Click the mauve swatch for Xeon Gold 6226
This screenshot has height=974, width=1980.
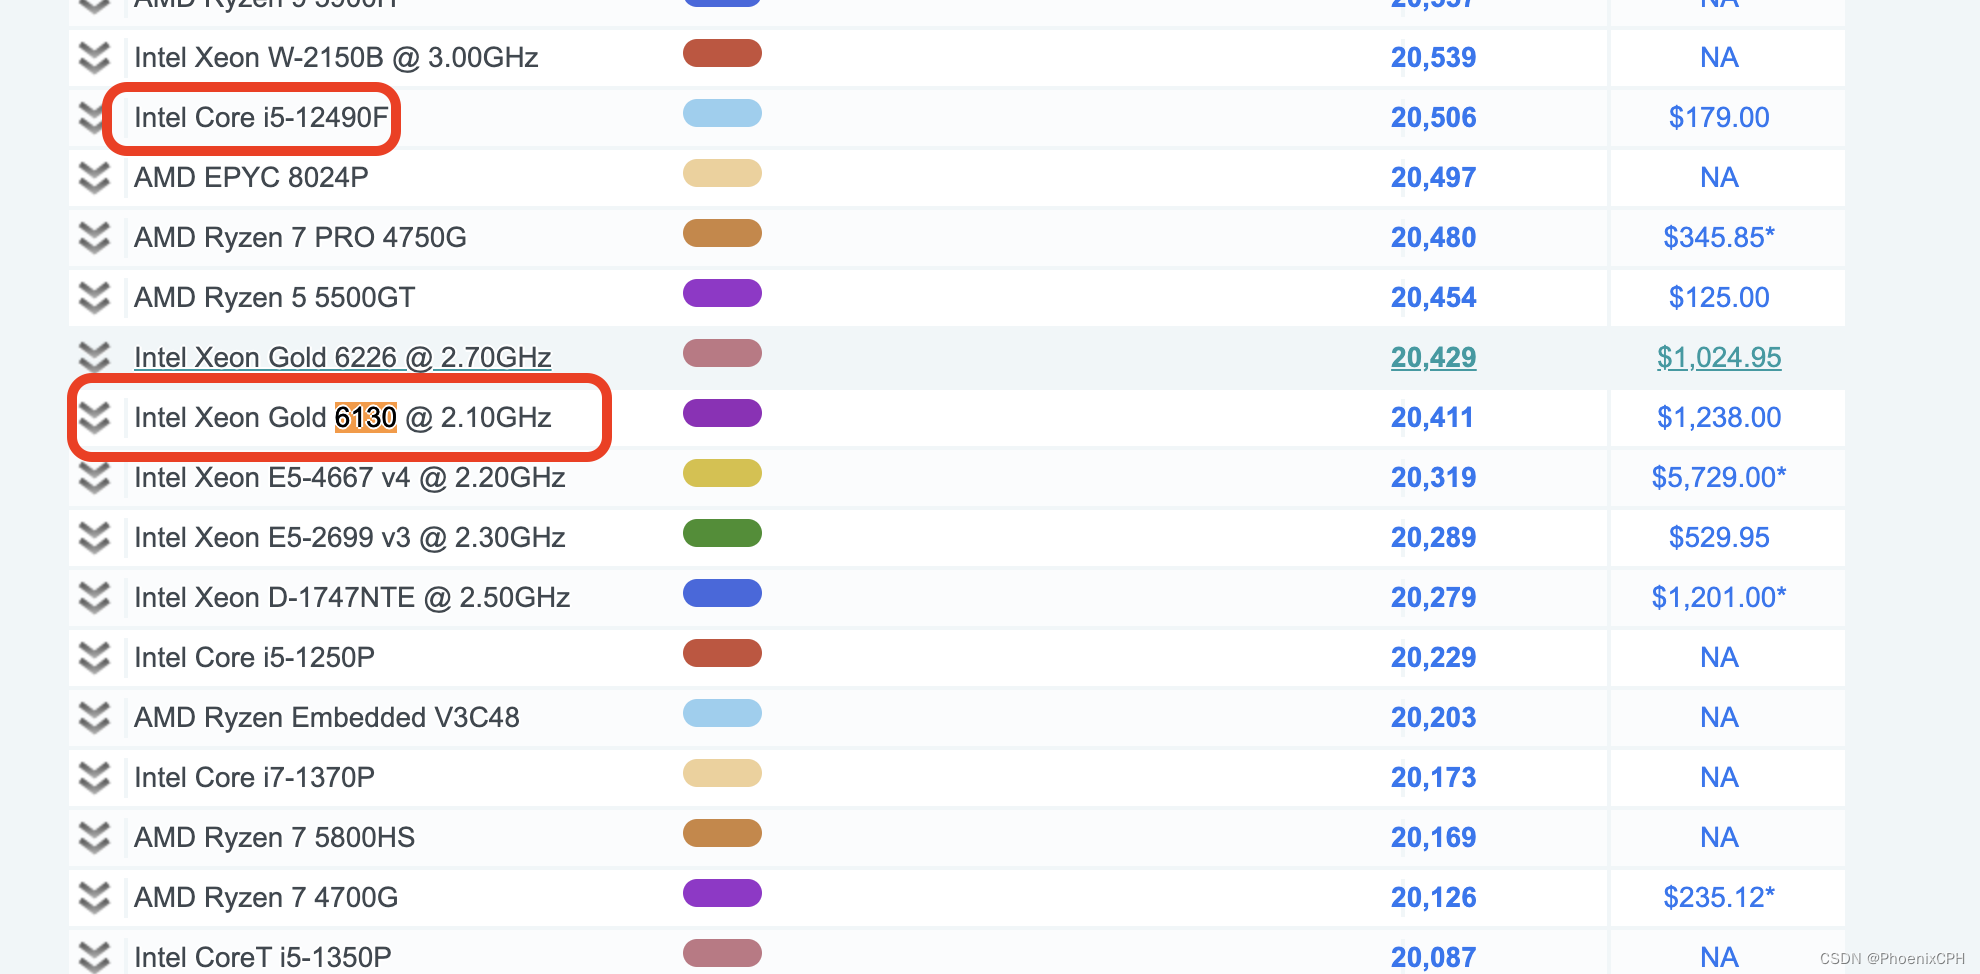click(x=722, y=353)
